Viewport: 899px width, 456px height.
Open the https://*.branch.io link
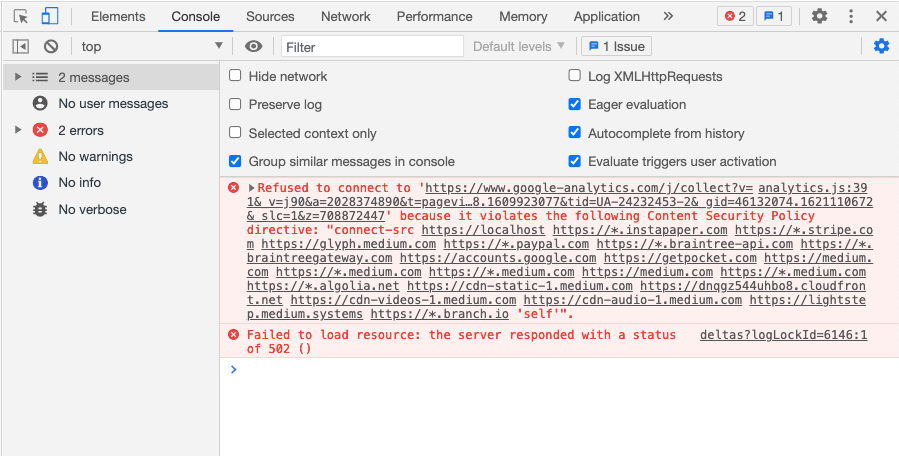click(440, 314)
